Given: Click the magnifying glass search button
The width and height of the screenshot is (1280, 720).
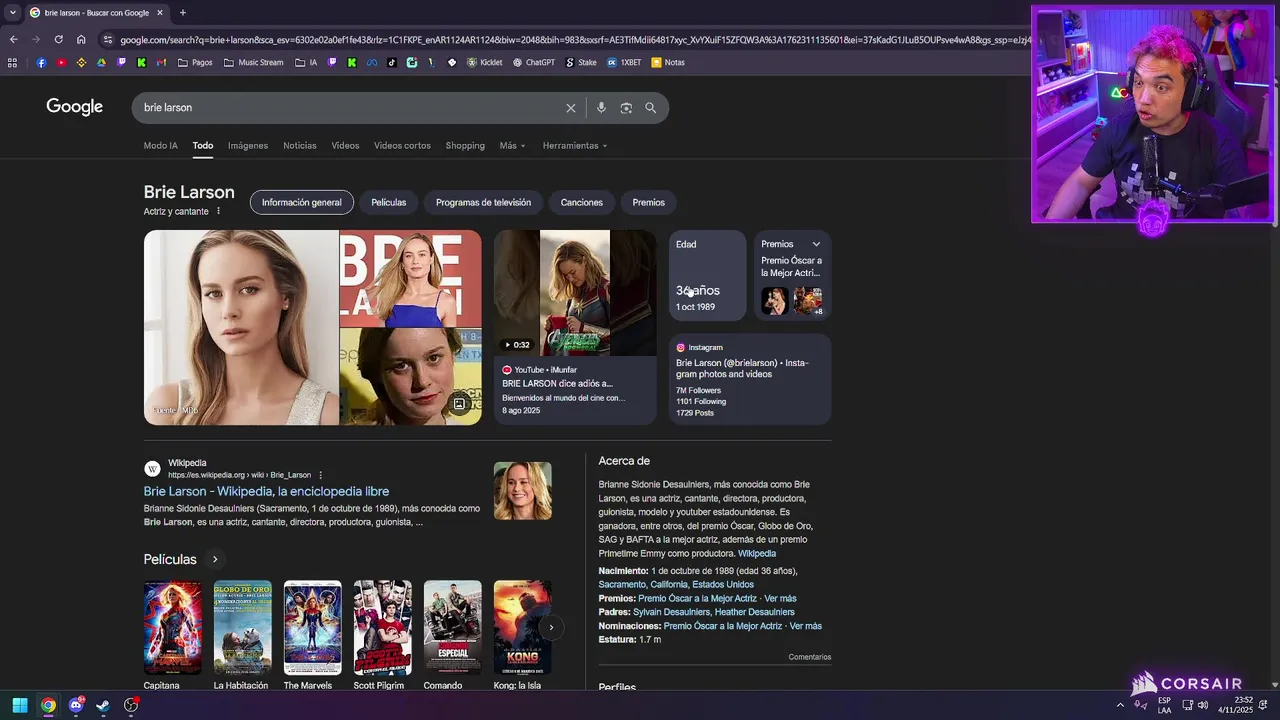Looking at the screenshot, I should [x=651, y=108].
